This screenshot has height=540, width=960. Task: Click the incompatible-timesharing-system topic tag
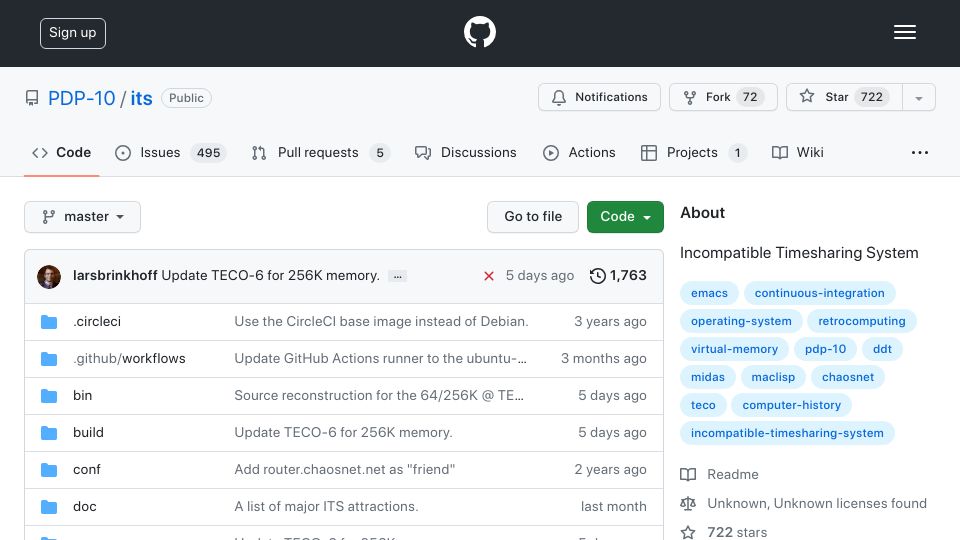[x=787, y=433]
